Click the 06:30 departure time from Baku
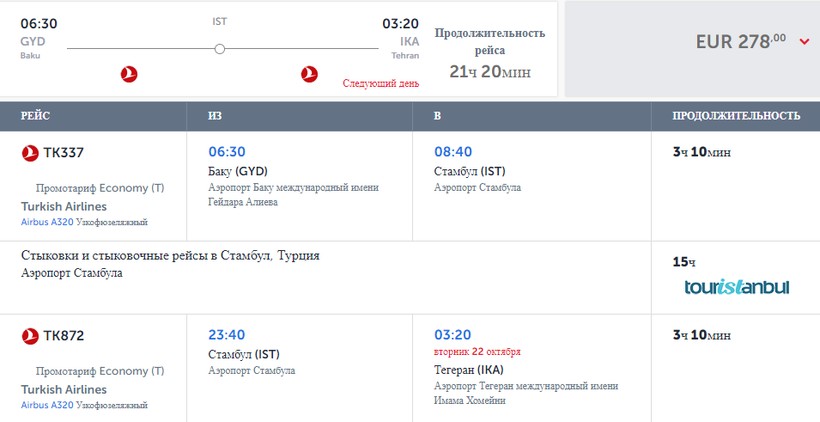The width and height of the screenshot is (820, 422). (x=226, y=152)
